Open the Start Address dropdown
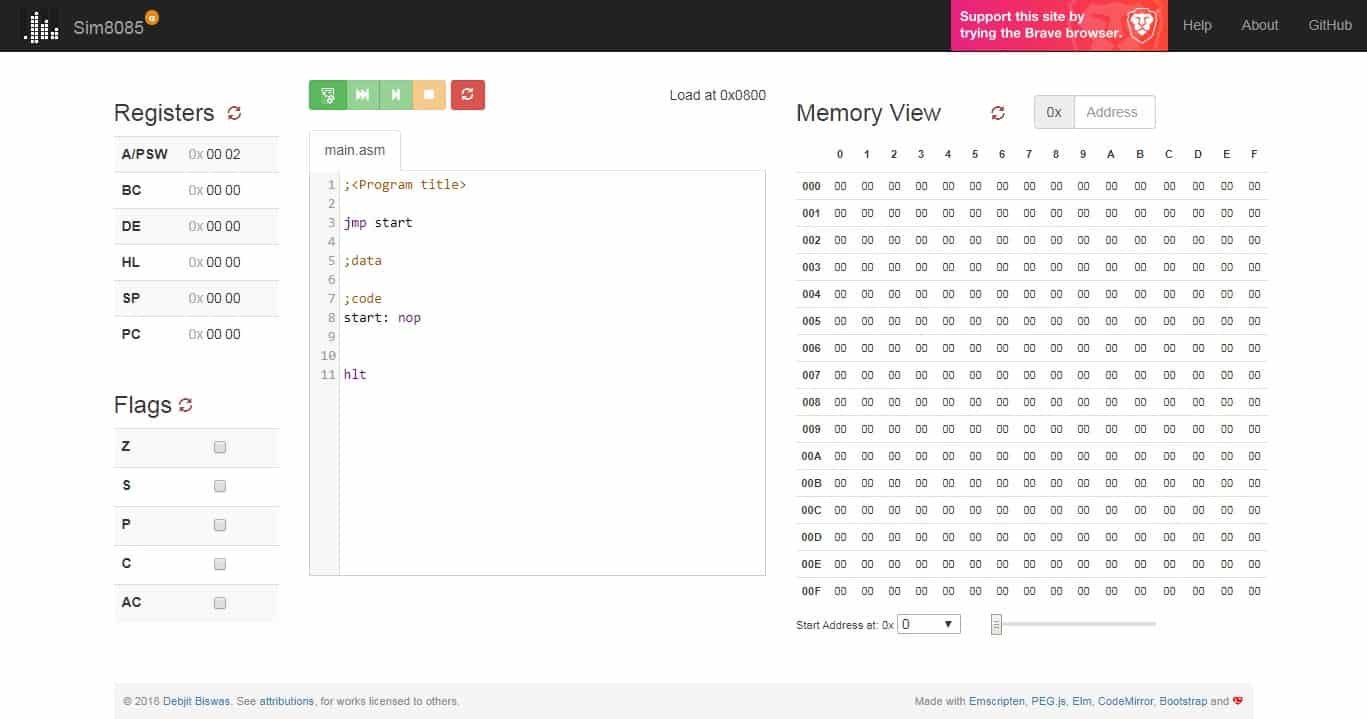This screenshot has height=719, width=1367. click(x=928, y=623)
